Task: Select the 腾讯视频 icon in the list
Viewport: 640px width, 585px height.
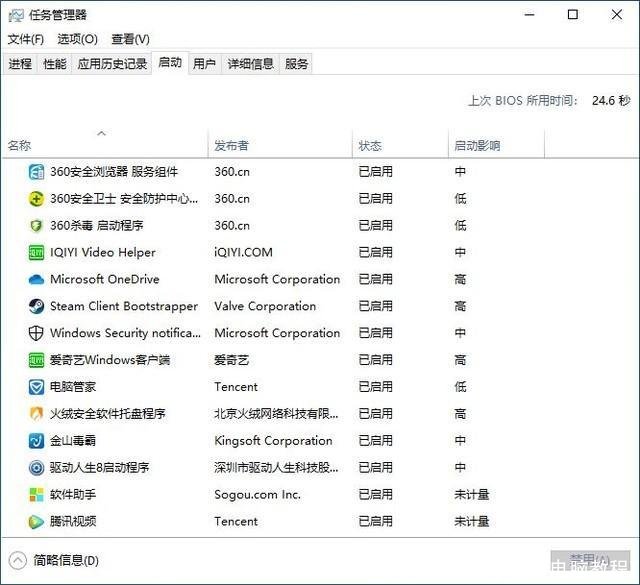Action: coord(37,522)
